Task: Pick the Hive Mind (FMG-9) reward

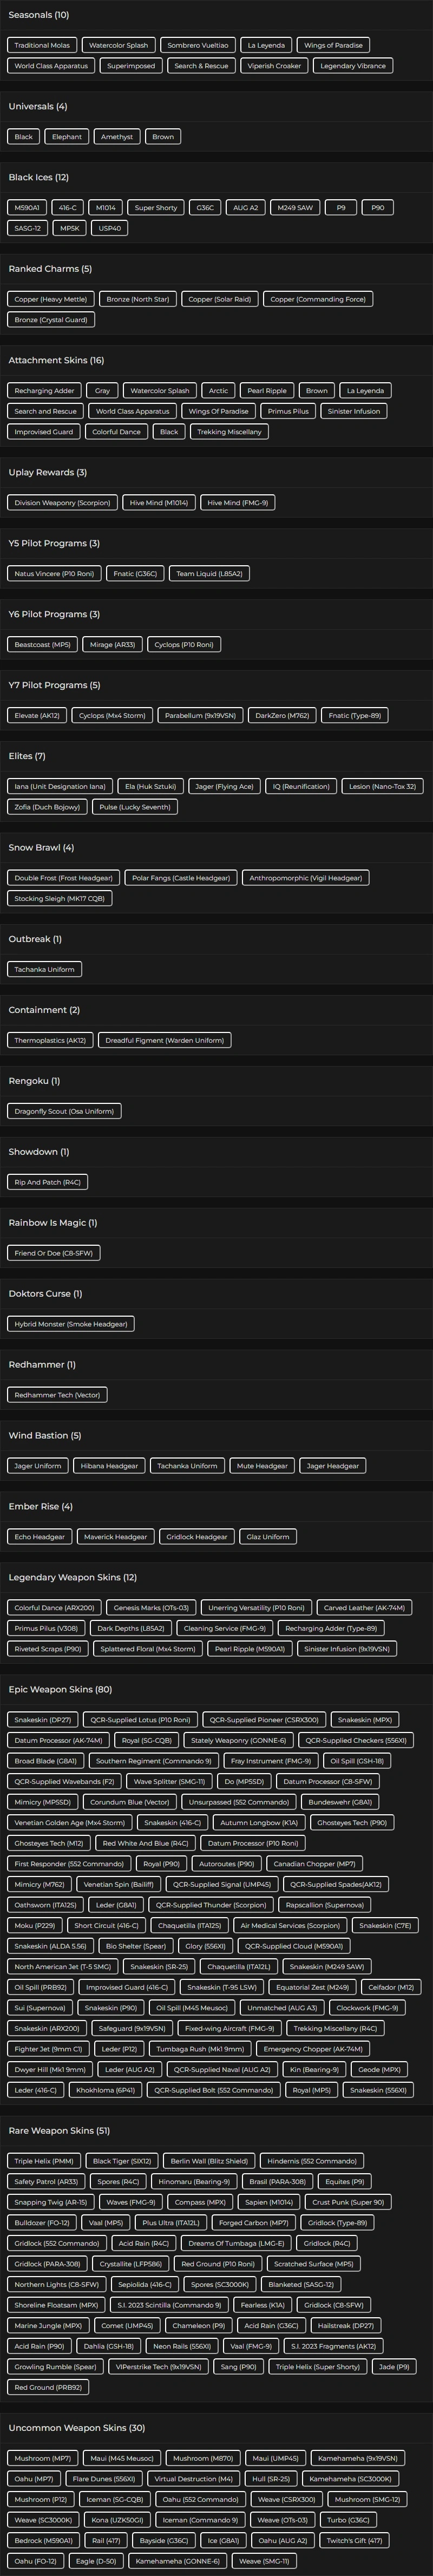Action: point(238,502)
